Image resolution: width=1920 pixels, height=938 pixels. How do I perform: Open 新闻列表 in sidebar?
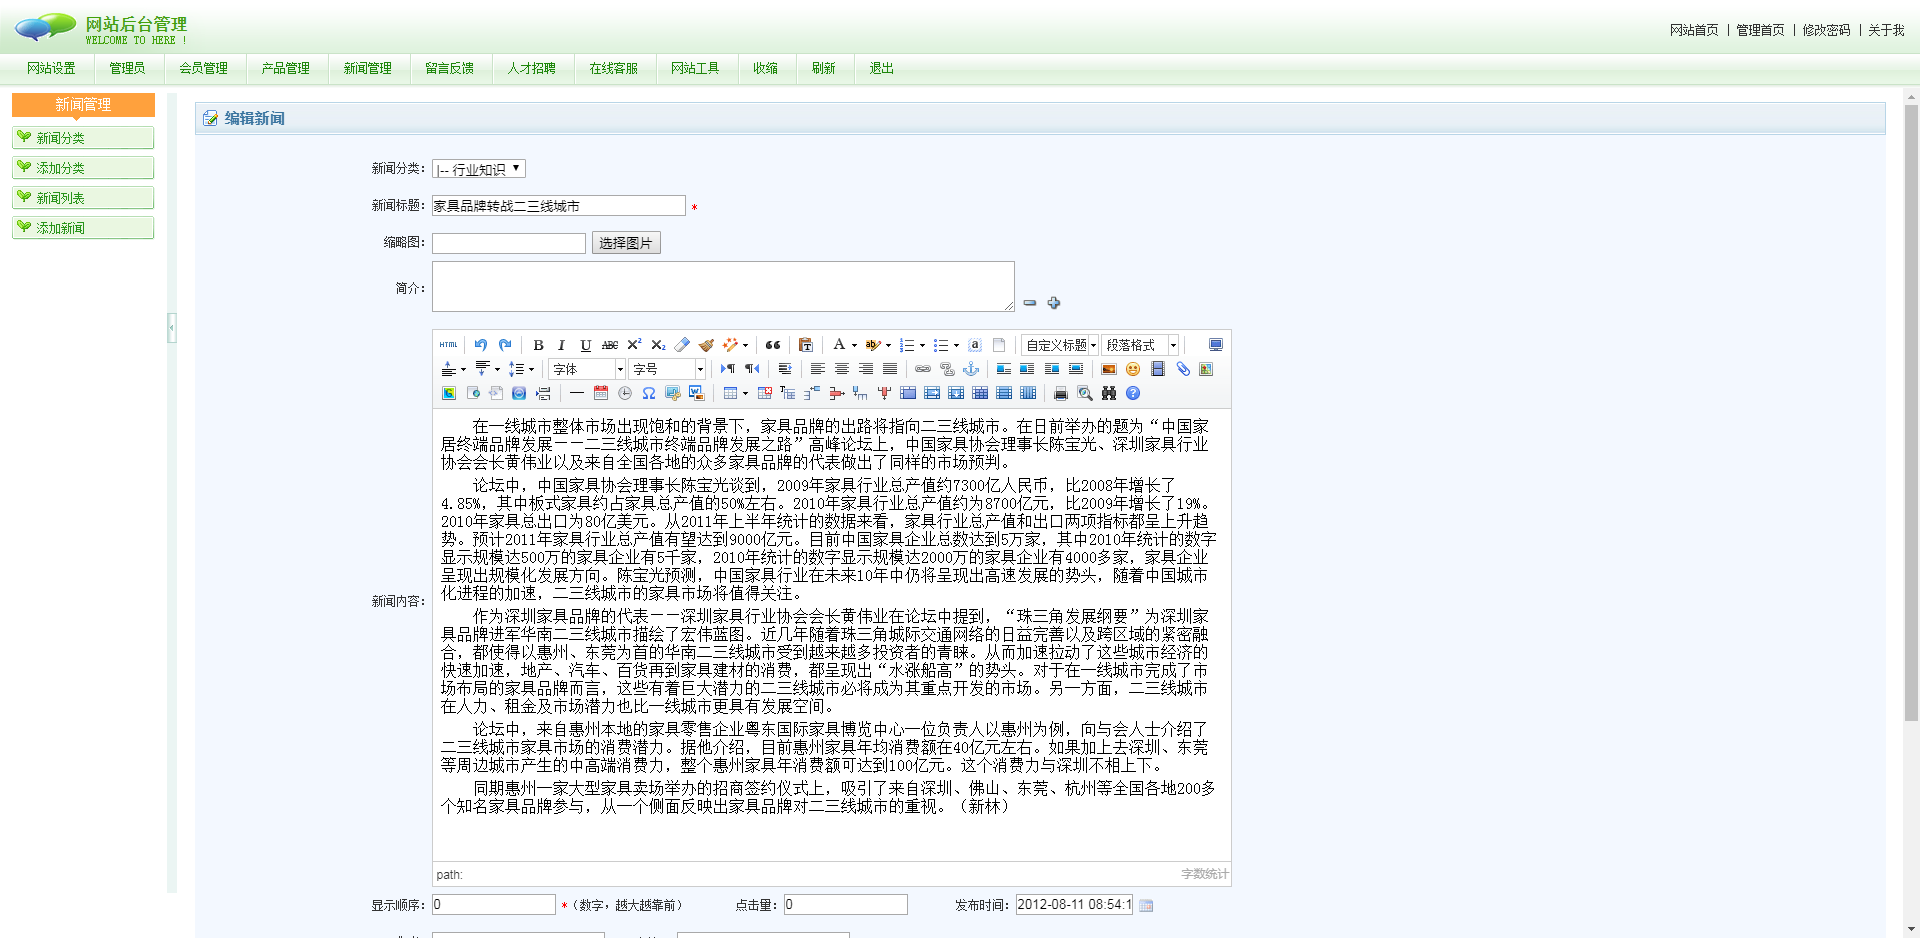coord(83,198)
